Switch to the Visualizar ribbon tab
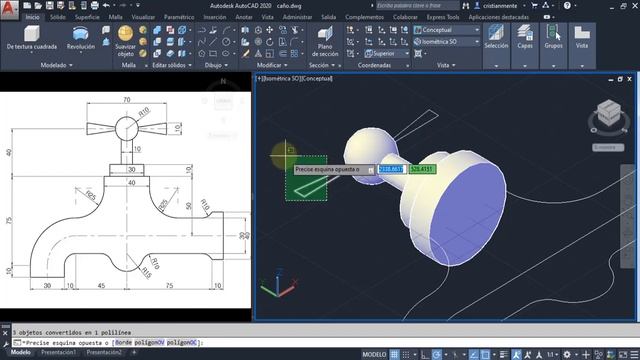This screenshot has height=360, width=640. pyautogui.click(x=143, y=17)
